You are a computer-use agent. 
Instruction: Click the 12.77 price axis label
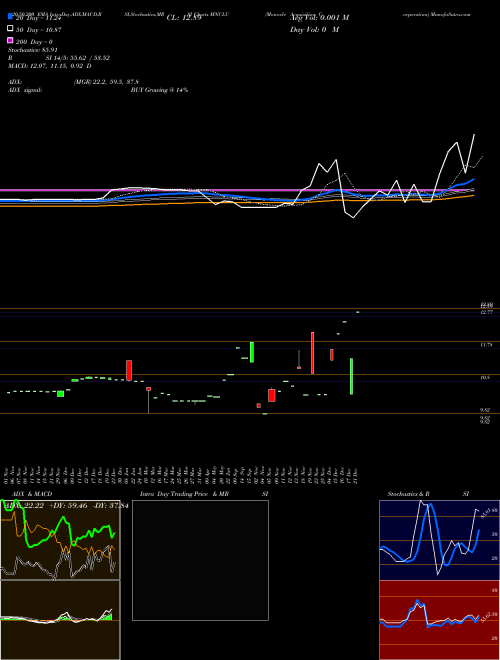(x=486, y=312)
